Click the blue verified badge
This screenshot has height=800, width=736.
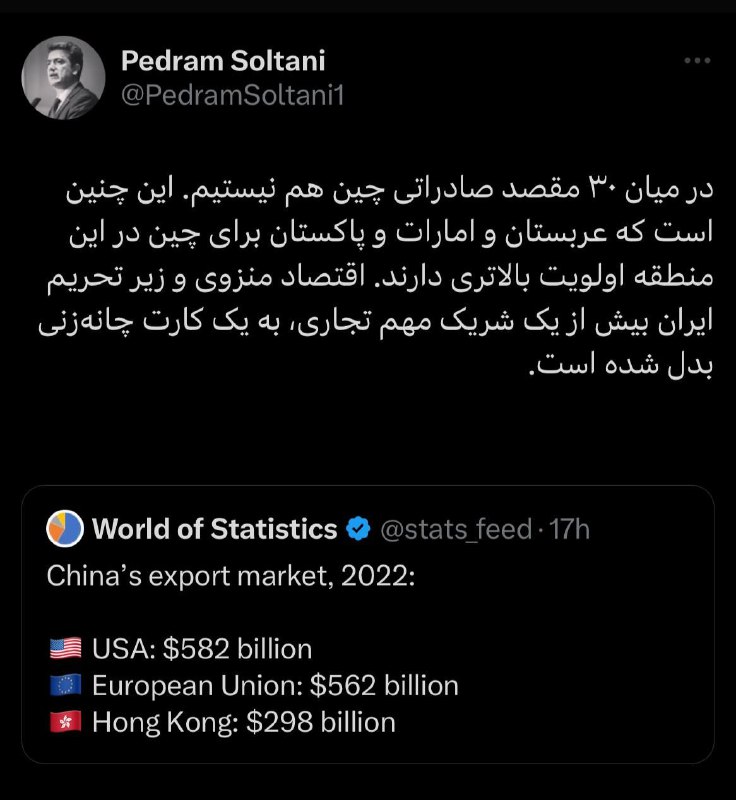[x=358, y=529]
